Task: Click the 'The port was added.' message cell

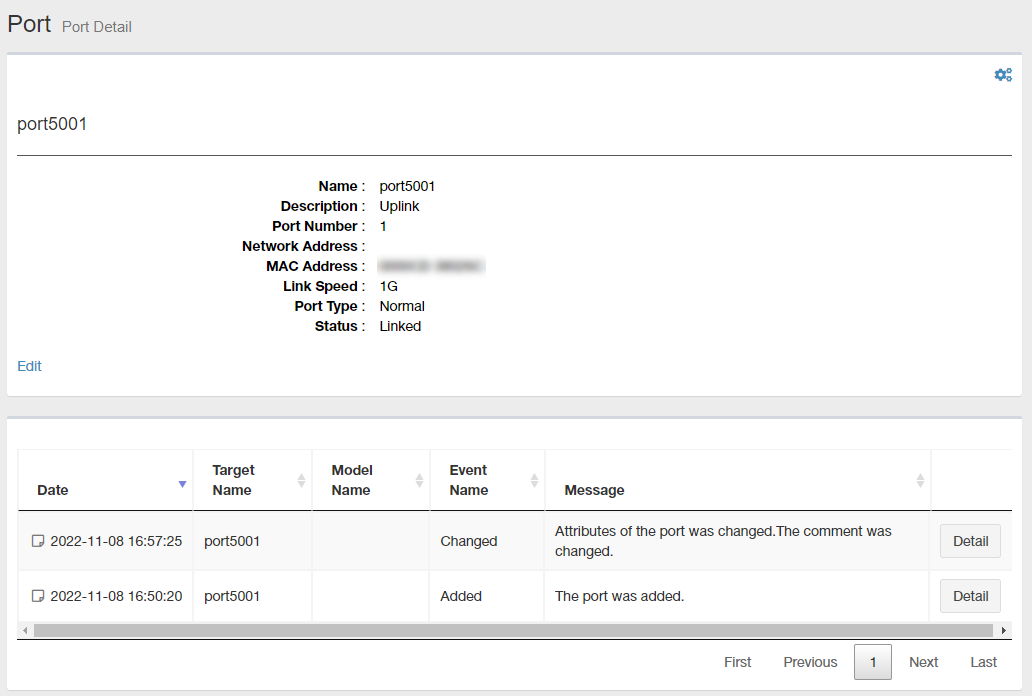Action: click(x=619, y=596)
